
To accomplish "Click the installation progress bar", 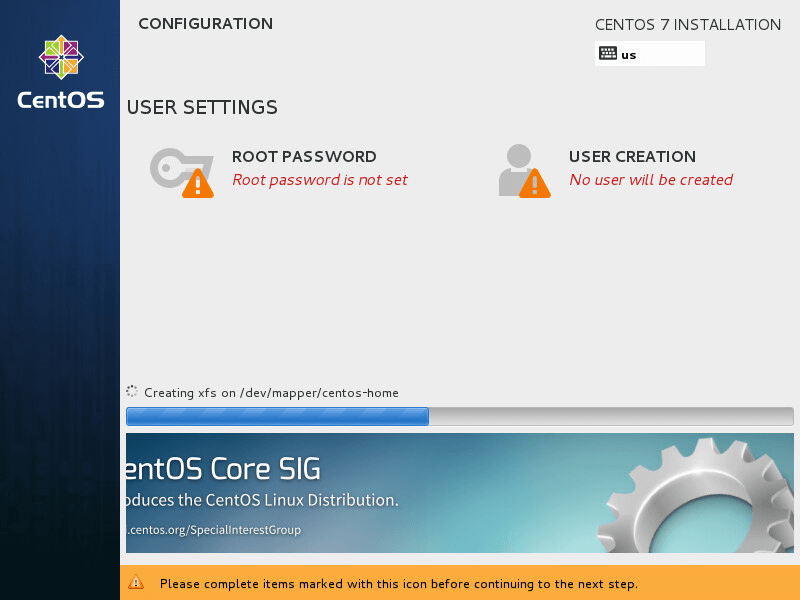I will click(460, 416).
